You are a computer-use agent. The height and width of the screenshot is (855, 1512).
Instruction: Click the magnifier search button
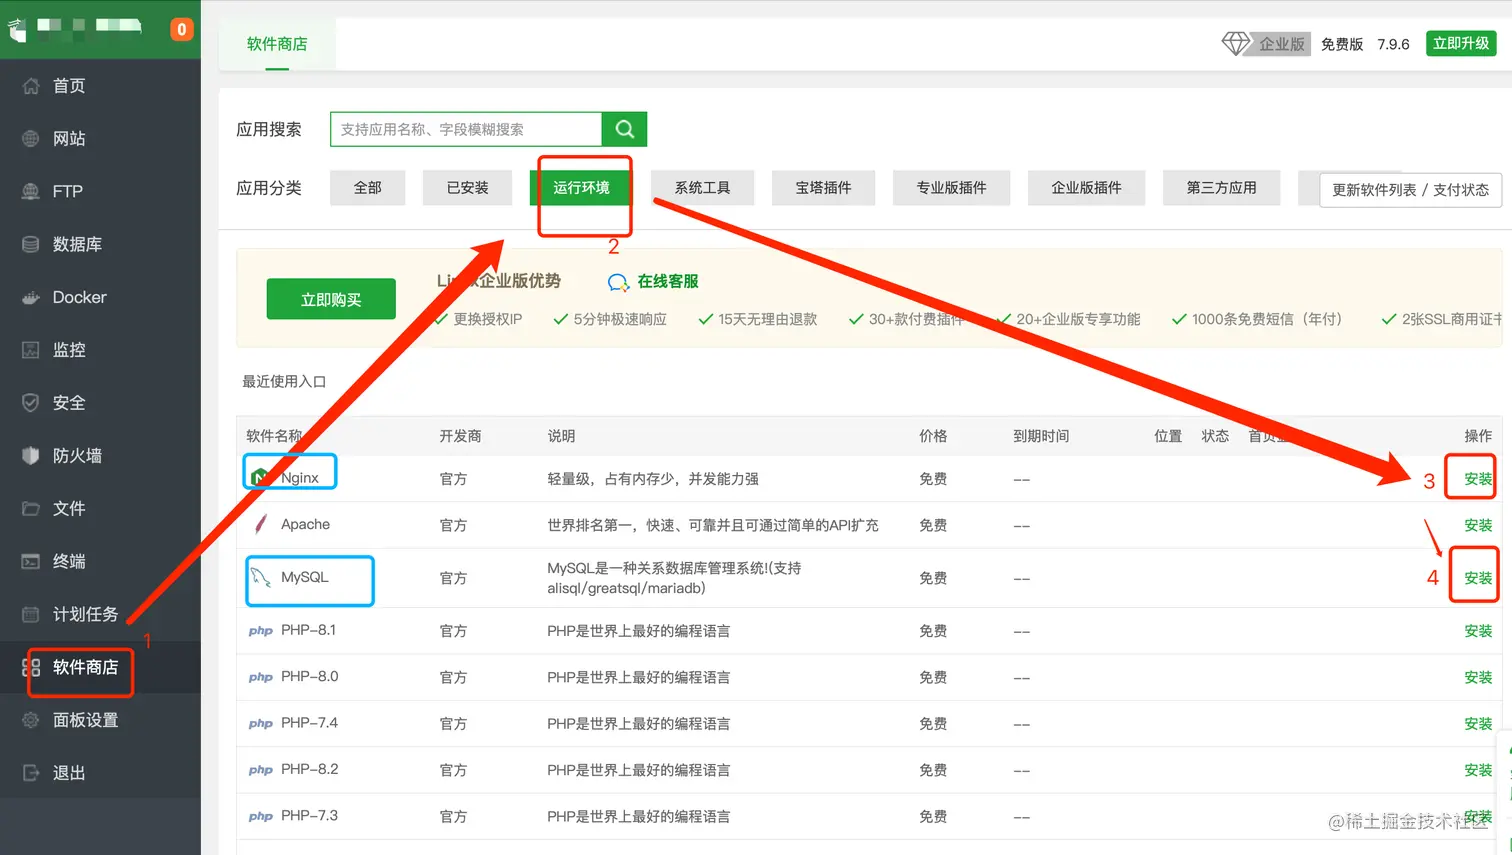[x=625, y=129]
